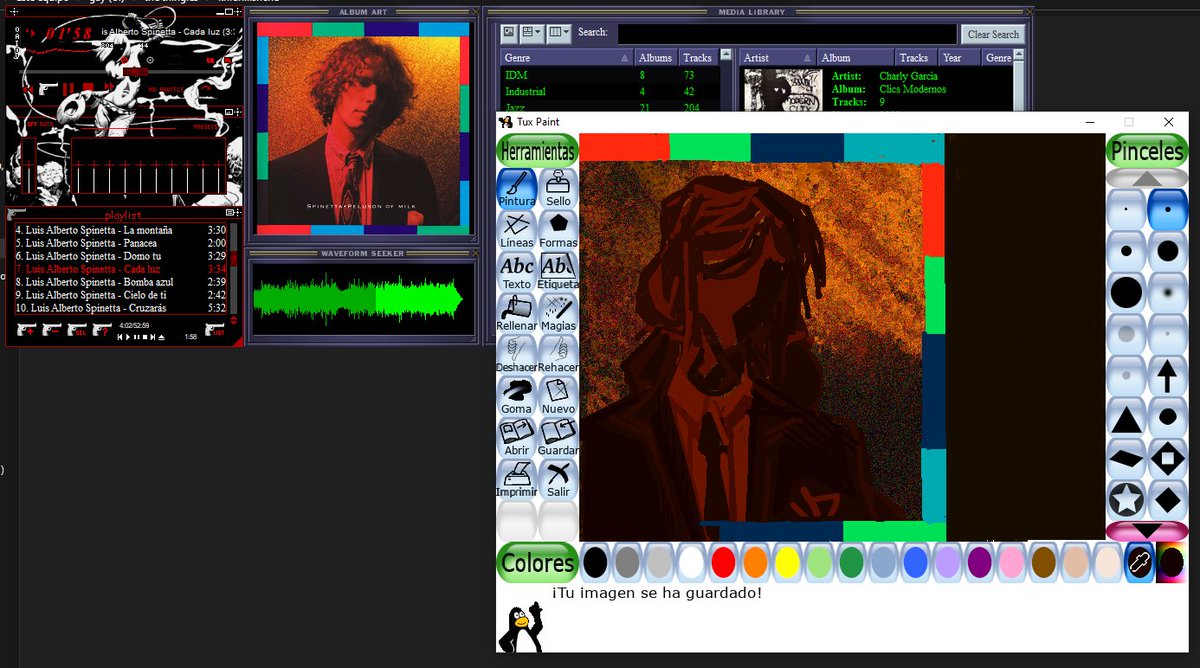The width and height of the screenshot is (1200, 668).
Task: Select the yellow color swatch
Action: coord(787,563)
